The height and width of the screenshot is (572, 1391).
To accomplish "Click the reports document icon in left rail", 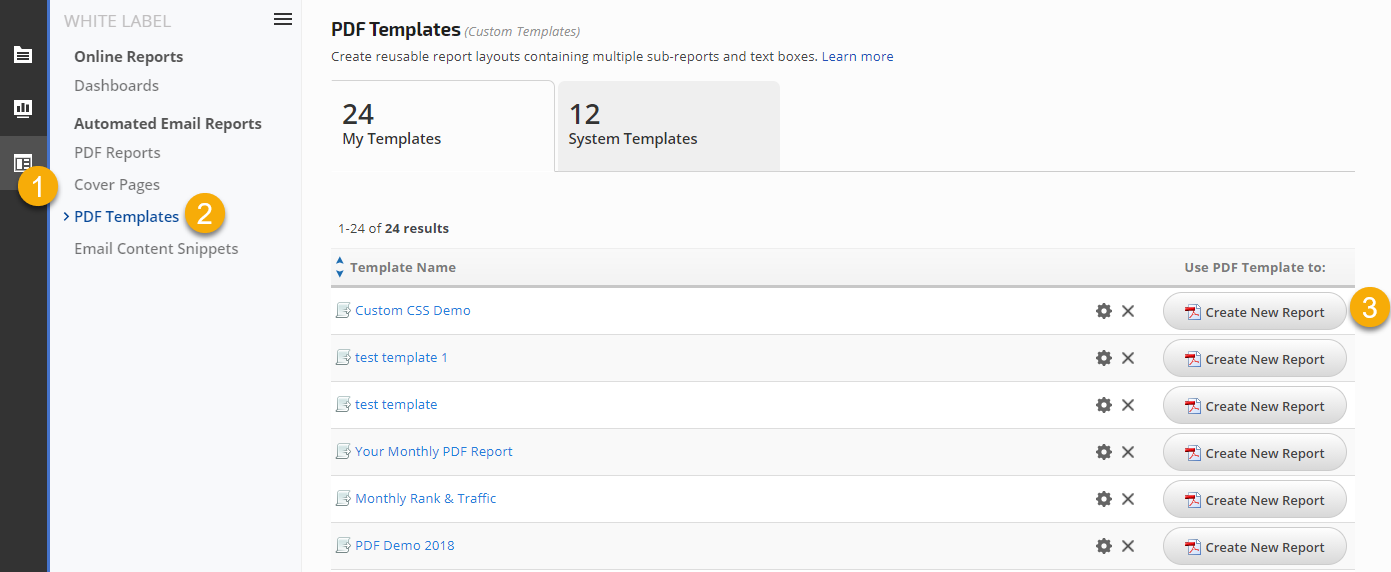I will pyautogui.click(x=22, y=55).
